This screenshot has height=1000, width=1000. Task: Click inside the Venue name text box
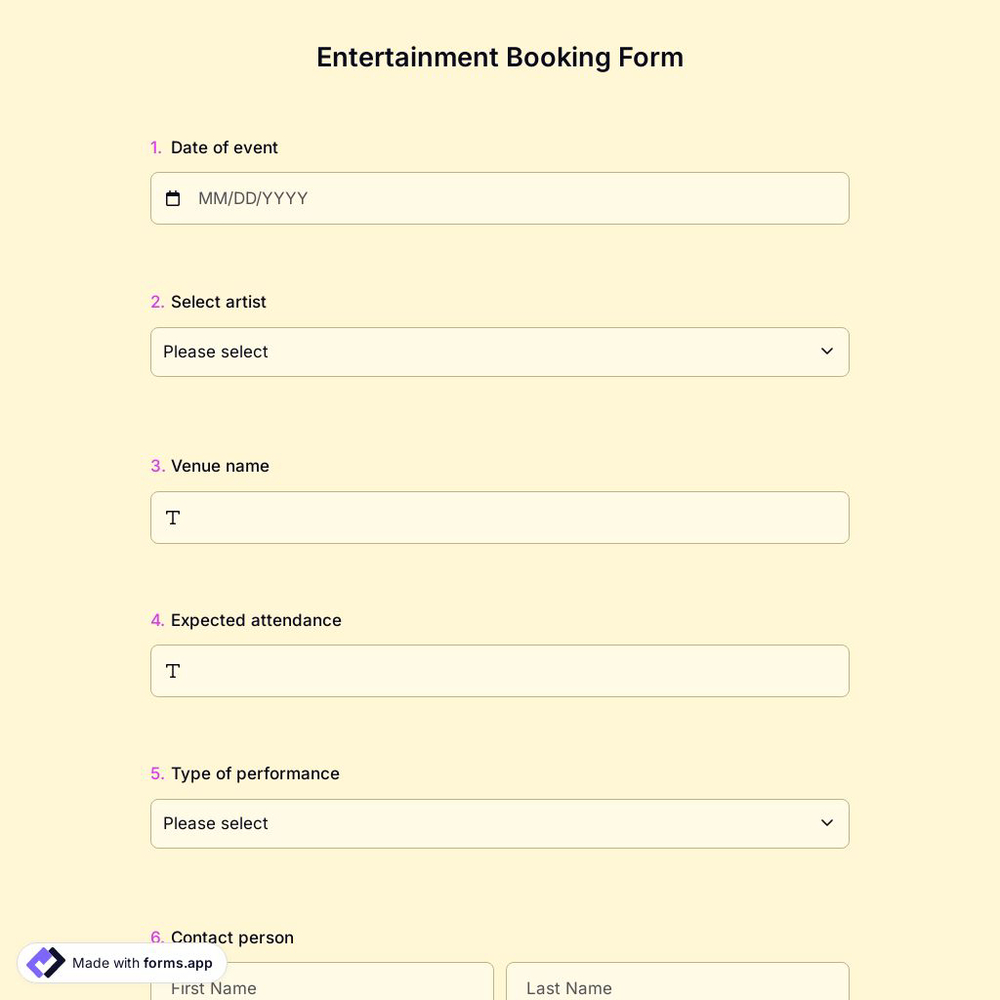point(500,517)
